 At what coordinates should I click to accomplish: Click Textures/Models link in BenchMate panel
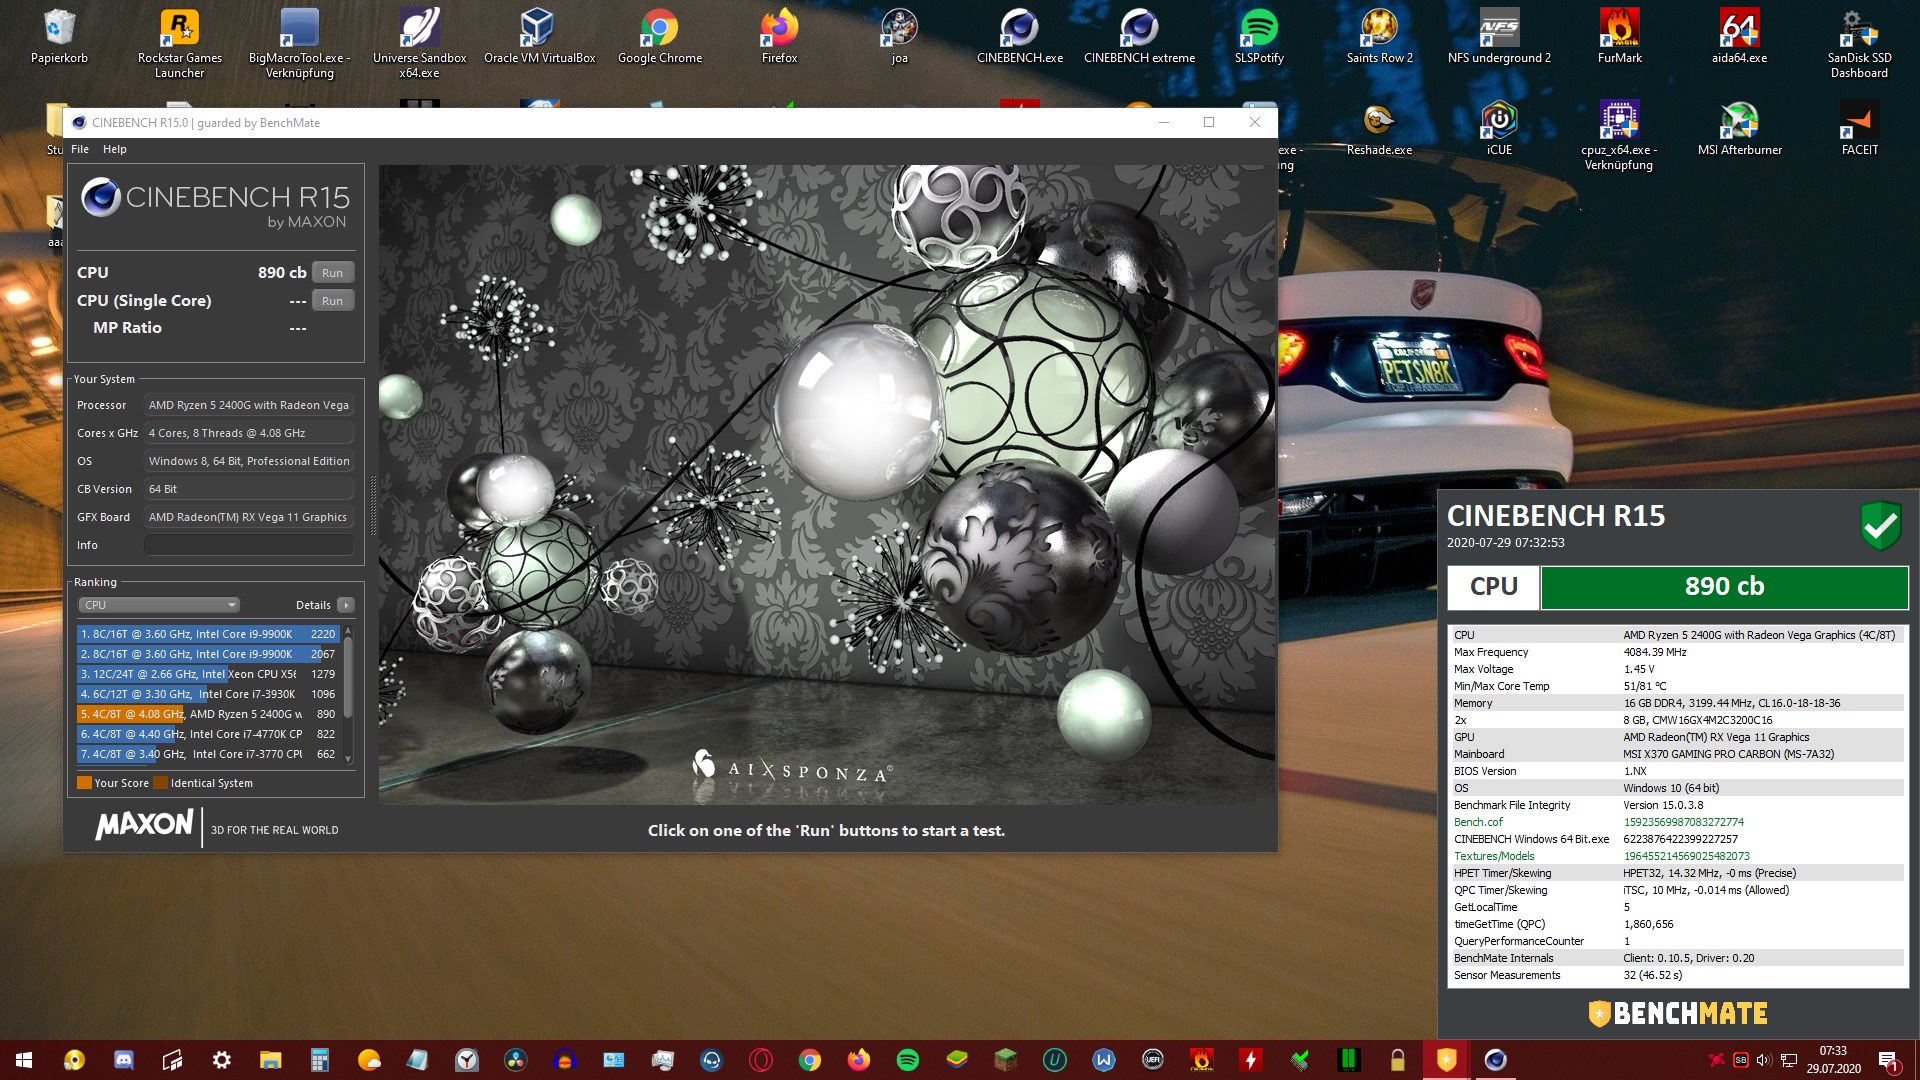(x=1494, y=856)
